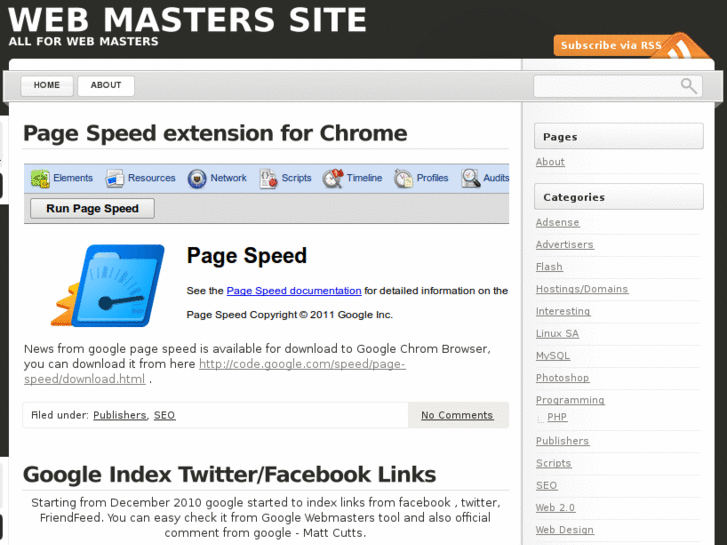
Task: Open the Flash category
Action: point(549,267)
